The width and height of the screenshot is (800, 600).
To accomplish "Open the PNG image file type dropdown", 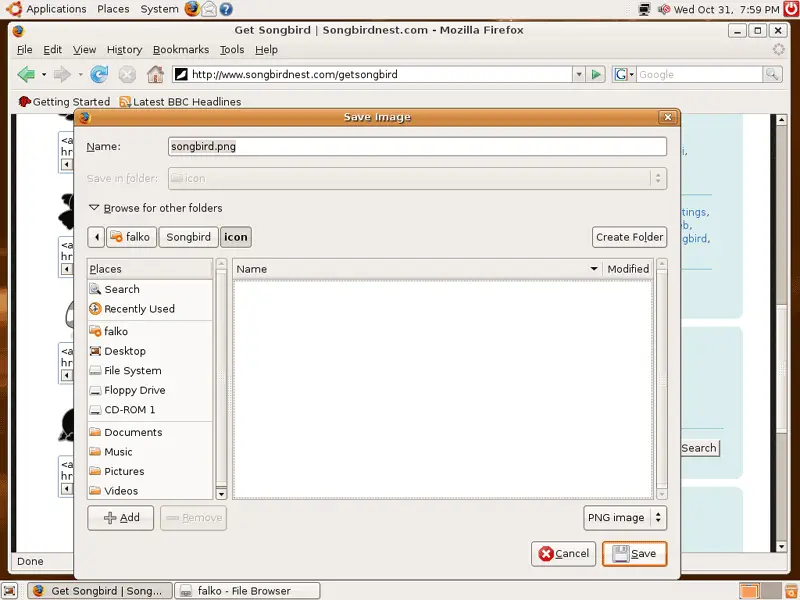I will pyautogui.click(x=625, y=518).
